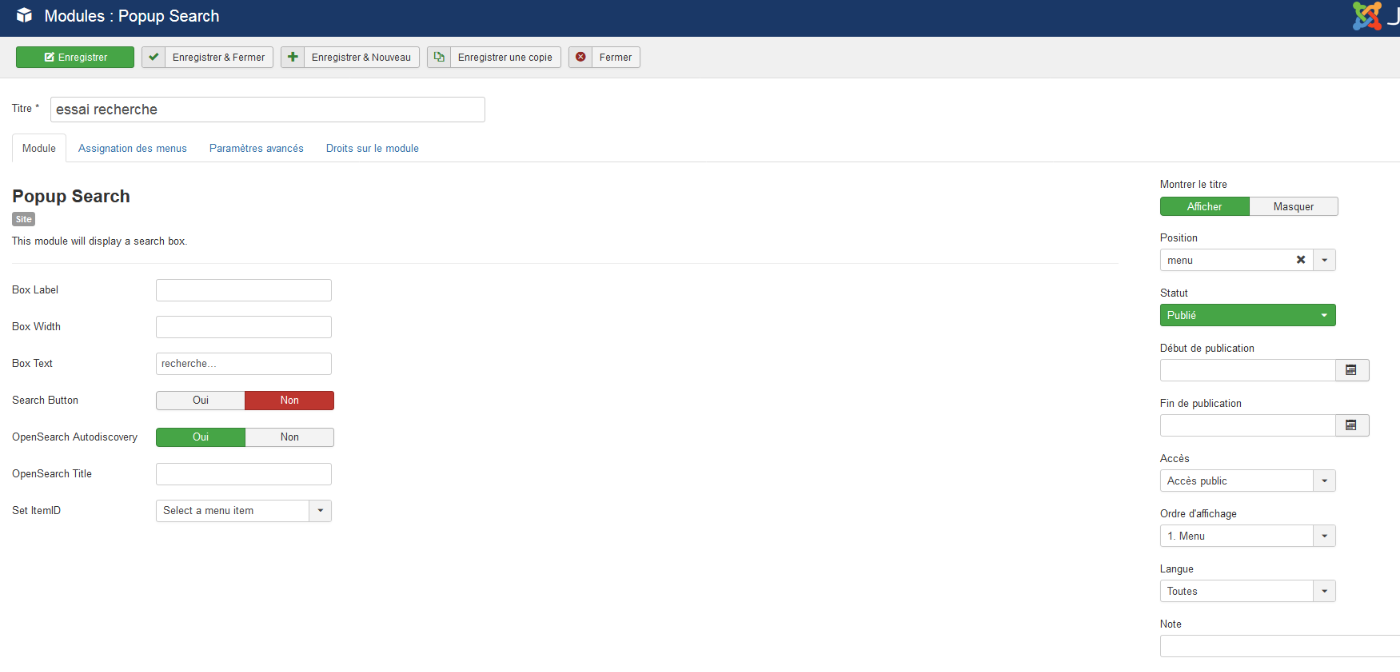Select Masquer for Montrer le titre
This screenshot has width=1400, height=672.
click(x=1293, y=207)
